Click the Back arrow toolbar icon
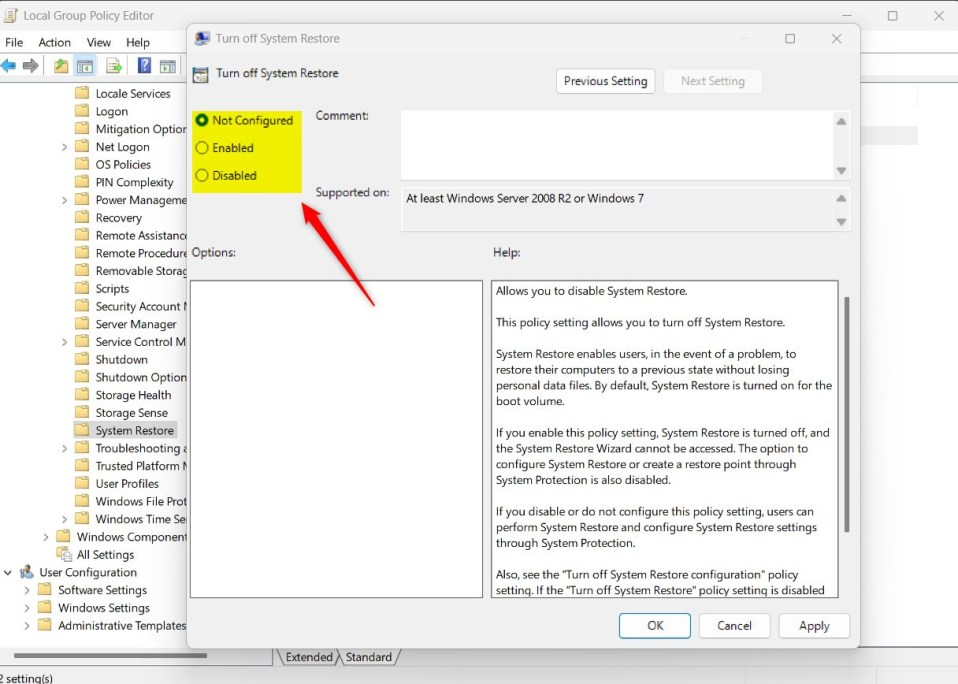Image resolution: width=958 pixels, height=684 pixels. click(9, 65)
